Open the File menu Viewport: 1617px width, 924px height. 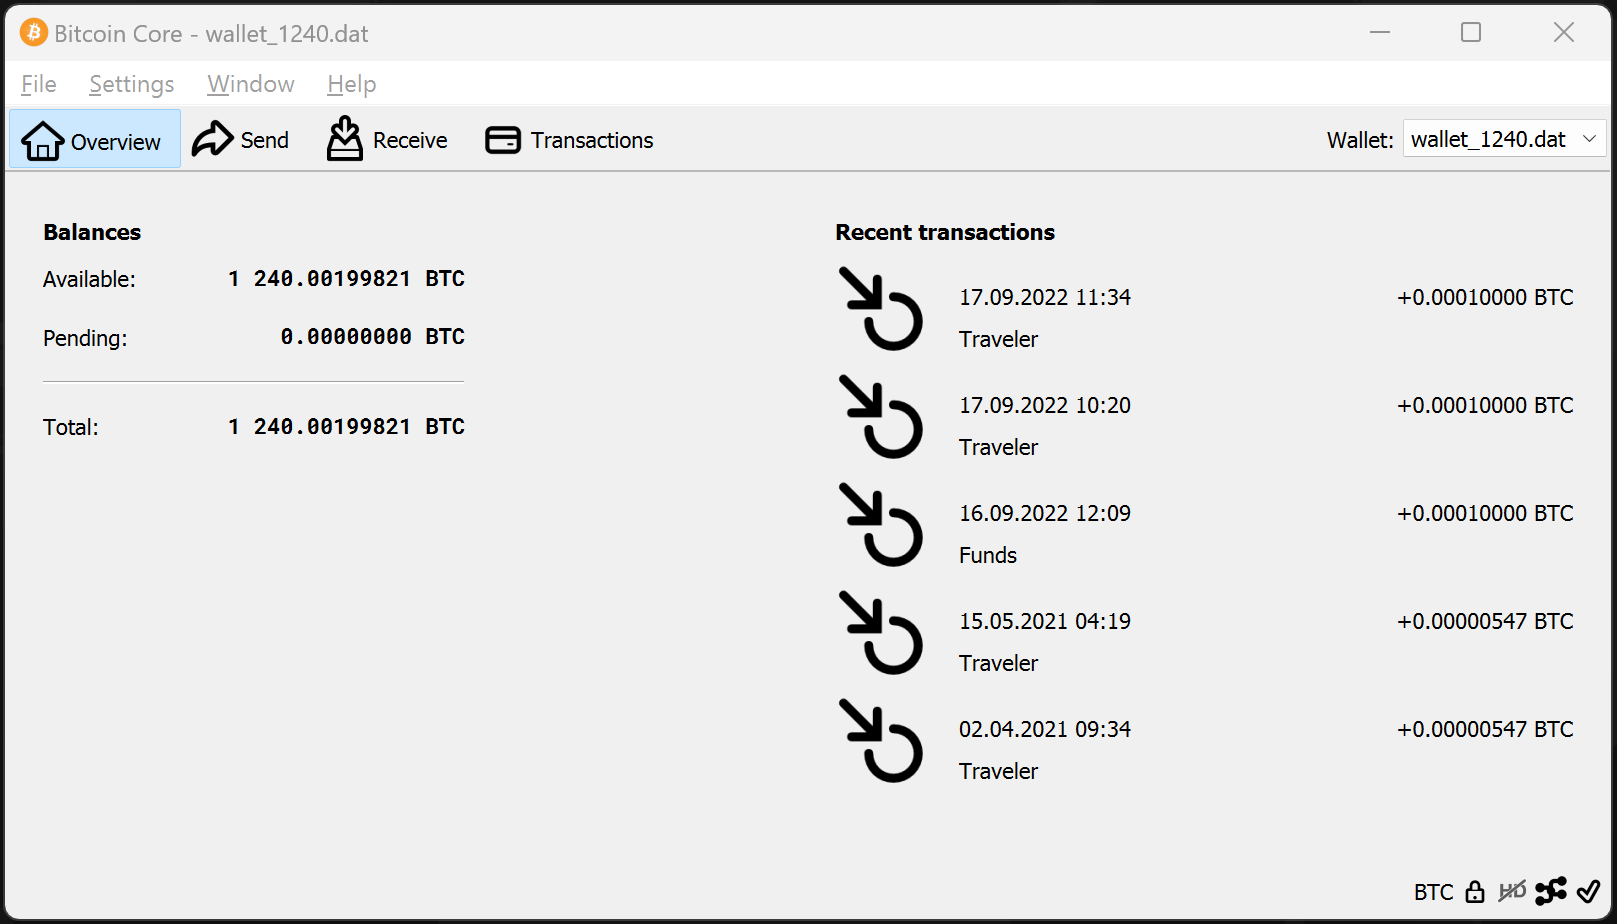coord(39,84)
